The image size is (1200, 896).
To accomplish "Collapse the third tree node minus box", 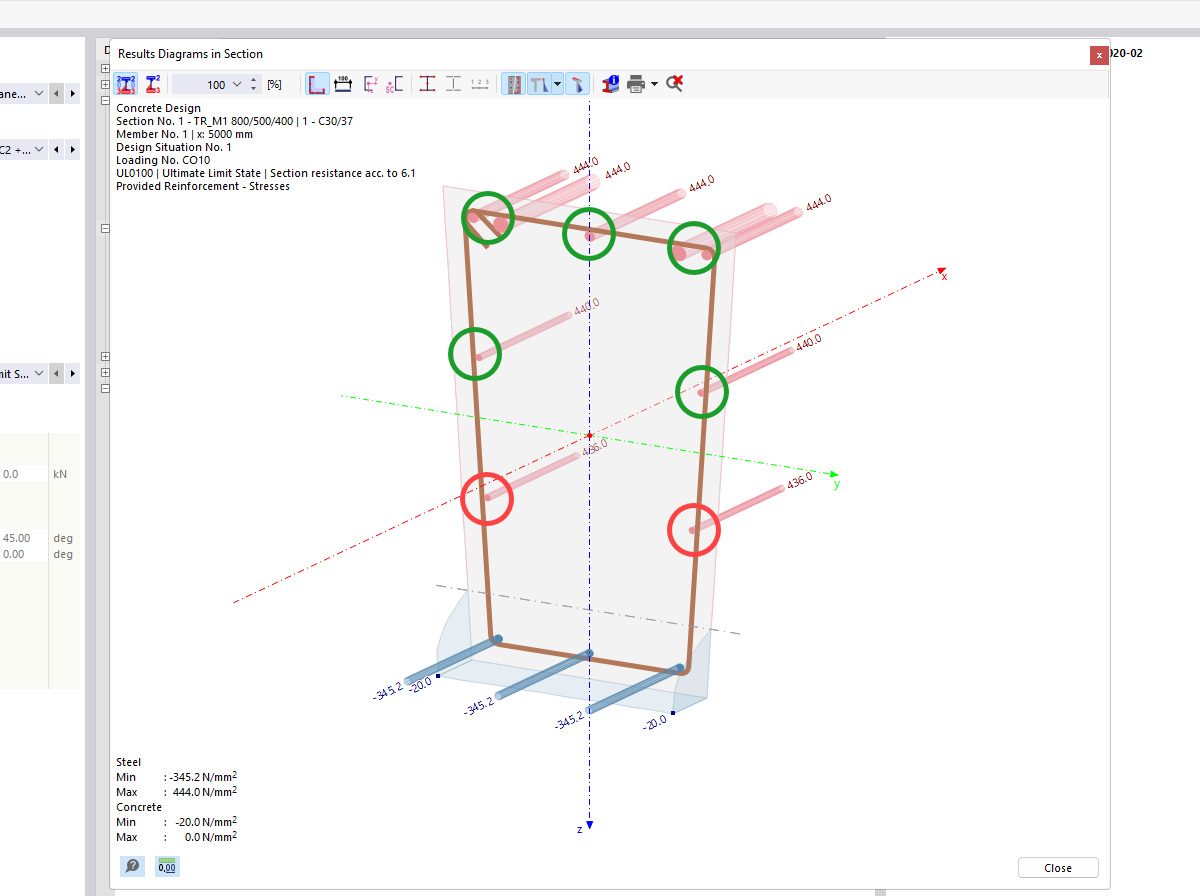I will coord(105,101).
